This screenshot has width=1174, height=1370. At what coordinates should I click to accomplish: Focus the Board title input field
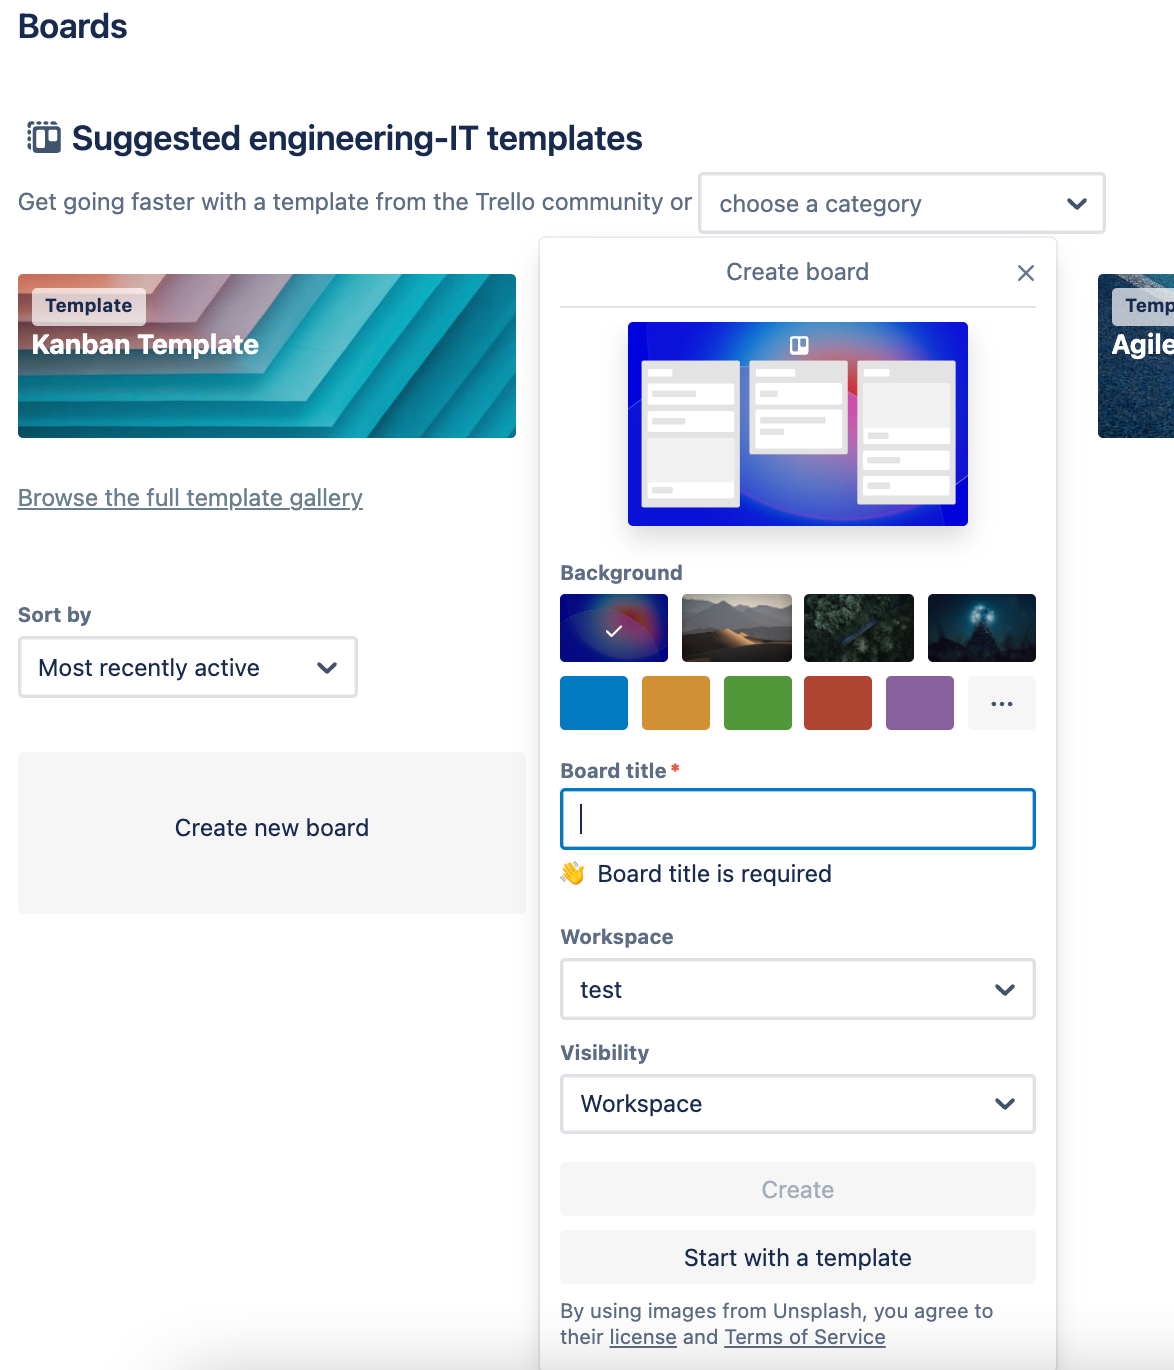[x=798, y=819]
